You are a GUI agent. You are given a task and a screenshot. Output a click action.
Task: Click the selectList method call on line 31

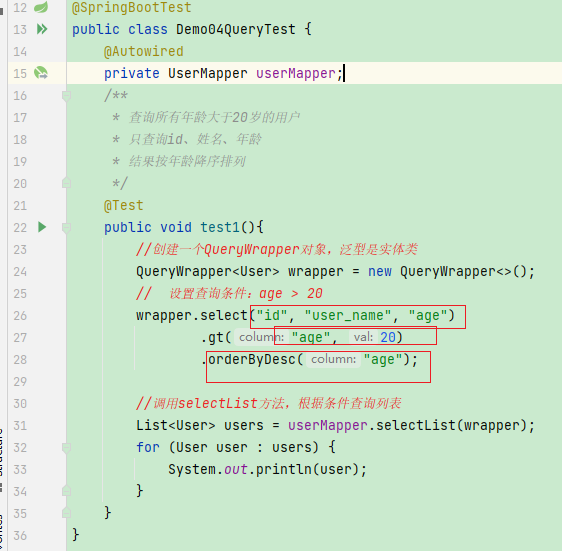[415, 426]
